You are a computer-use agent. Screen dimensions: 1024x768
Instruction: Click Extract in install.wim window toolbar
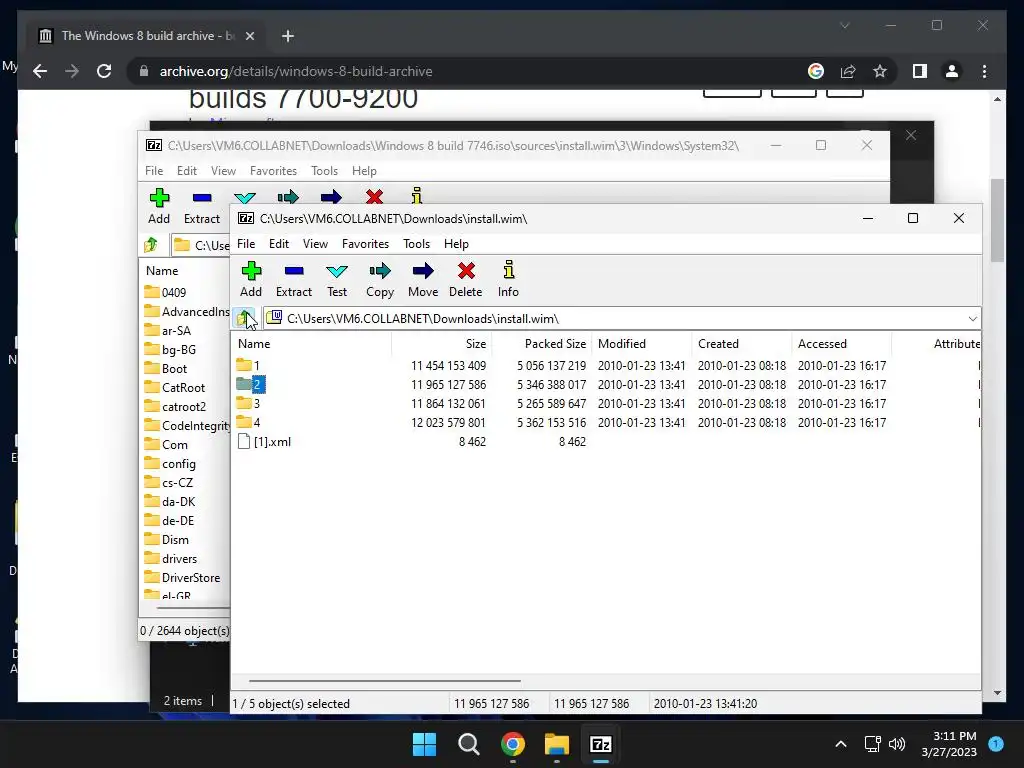point(294,280)
